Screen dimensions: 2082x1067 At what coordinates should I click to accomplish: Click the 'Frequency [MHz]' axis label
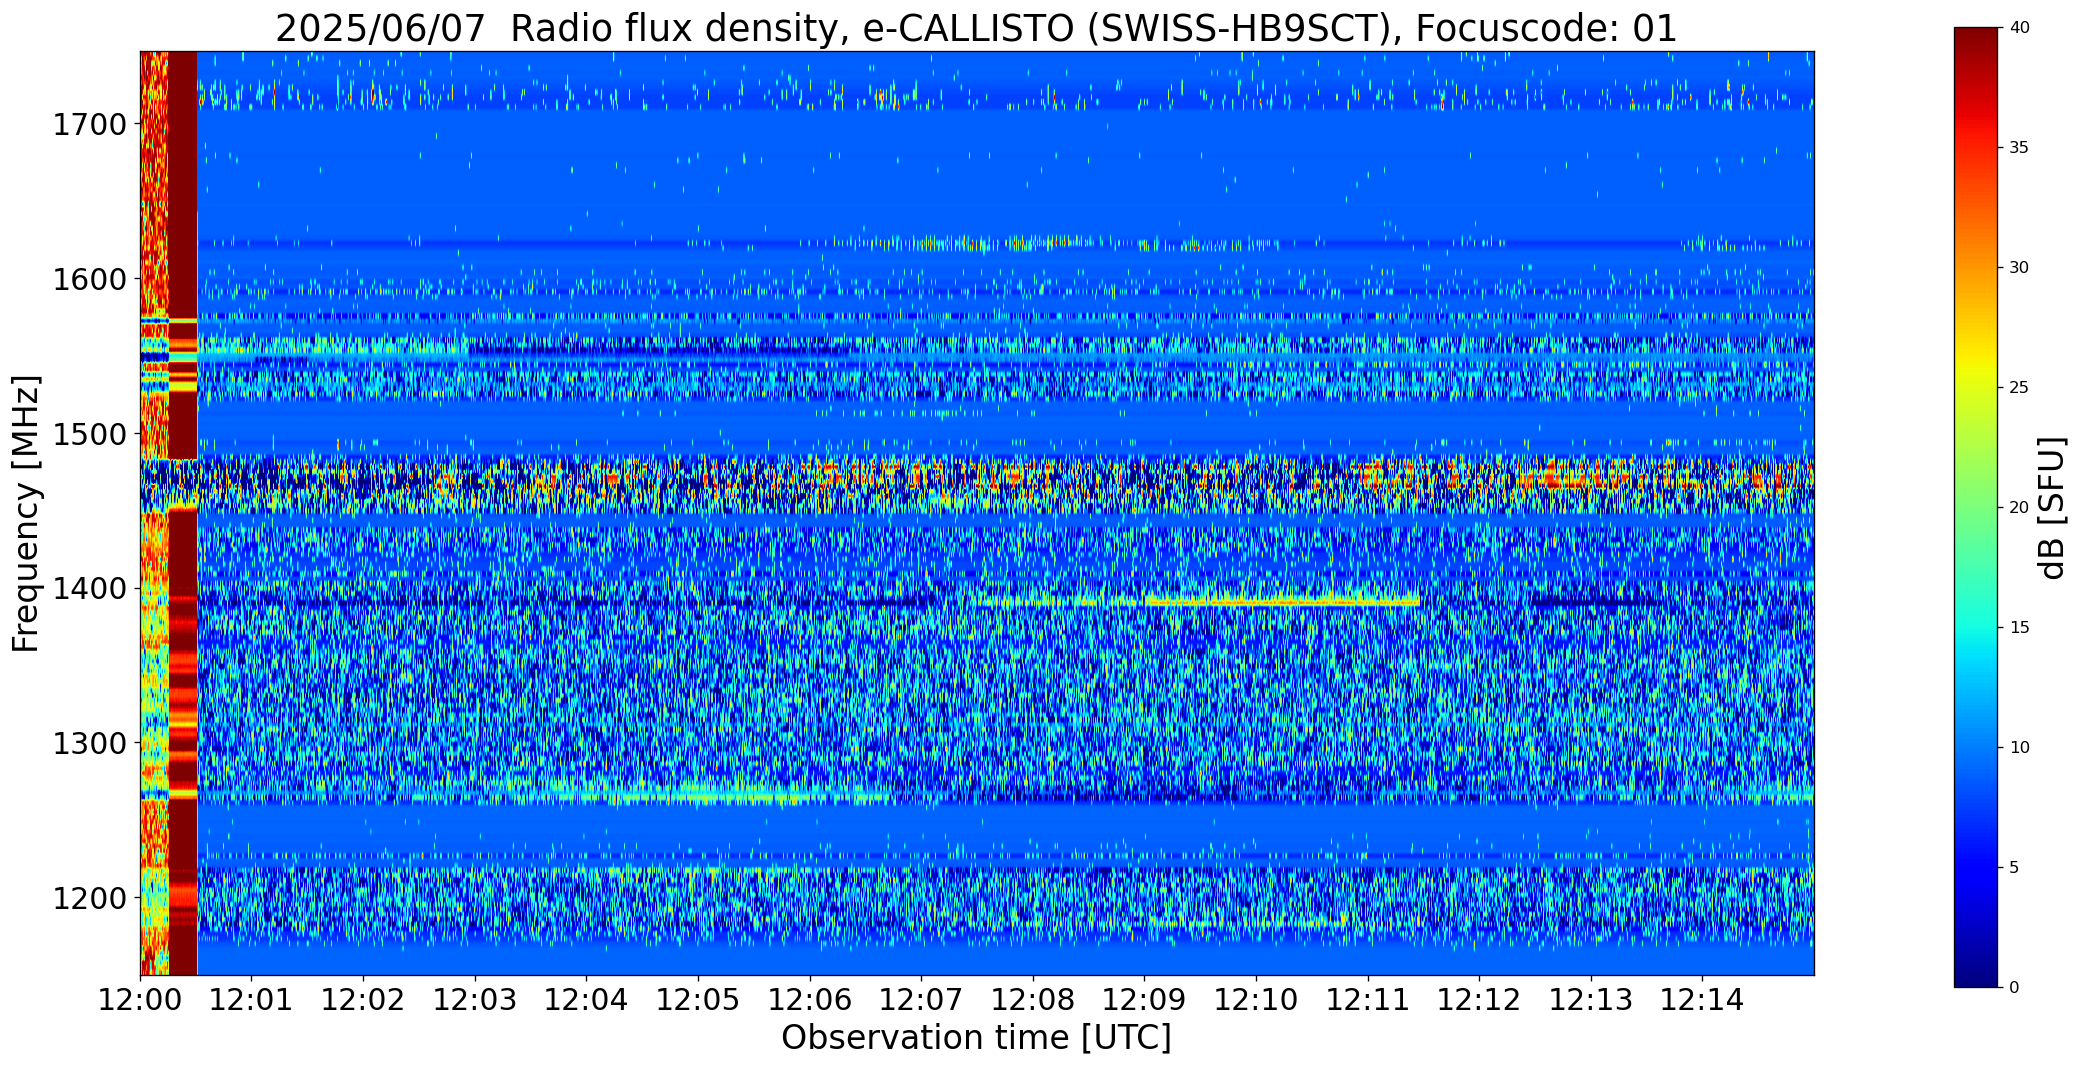pyautogui.click(x=26, y=513)
